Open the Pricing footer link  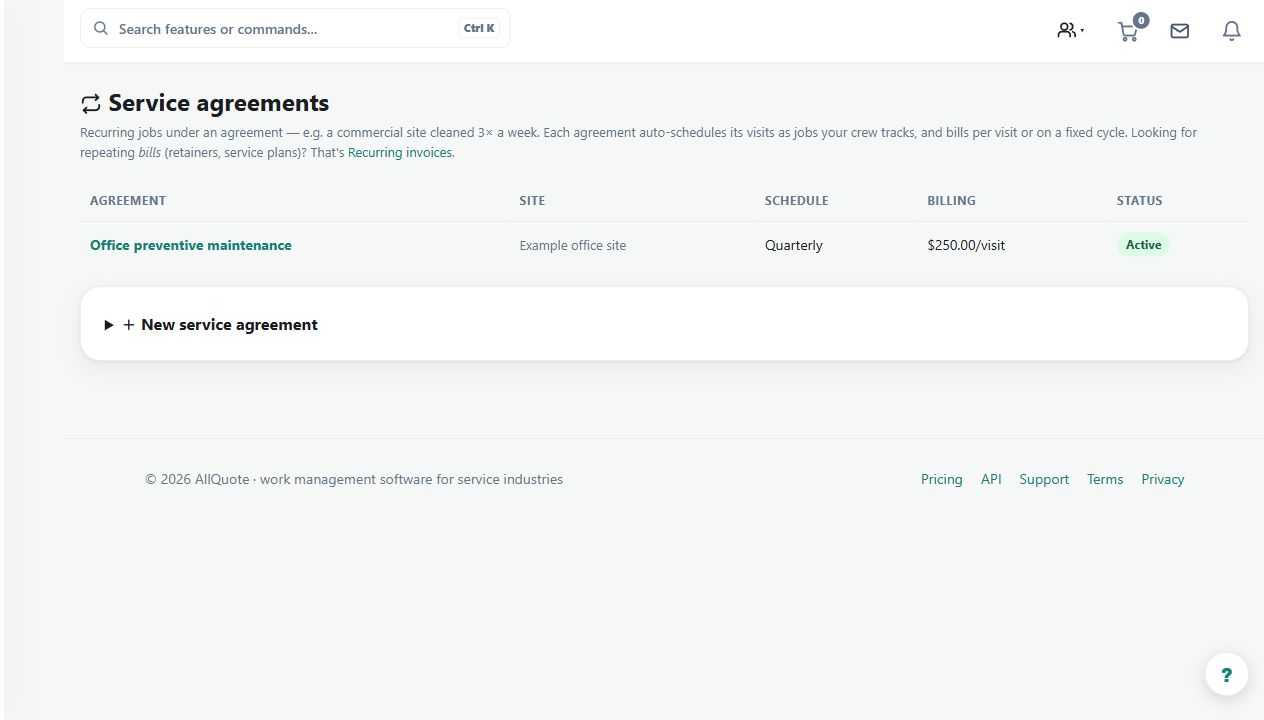(942, 479)
